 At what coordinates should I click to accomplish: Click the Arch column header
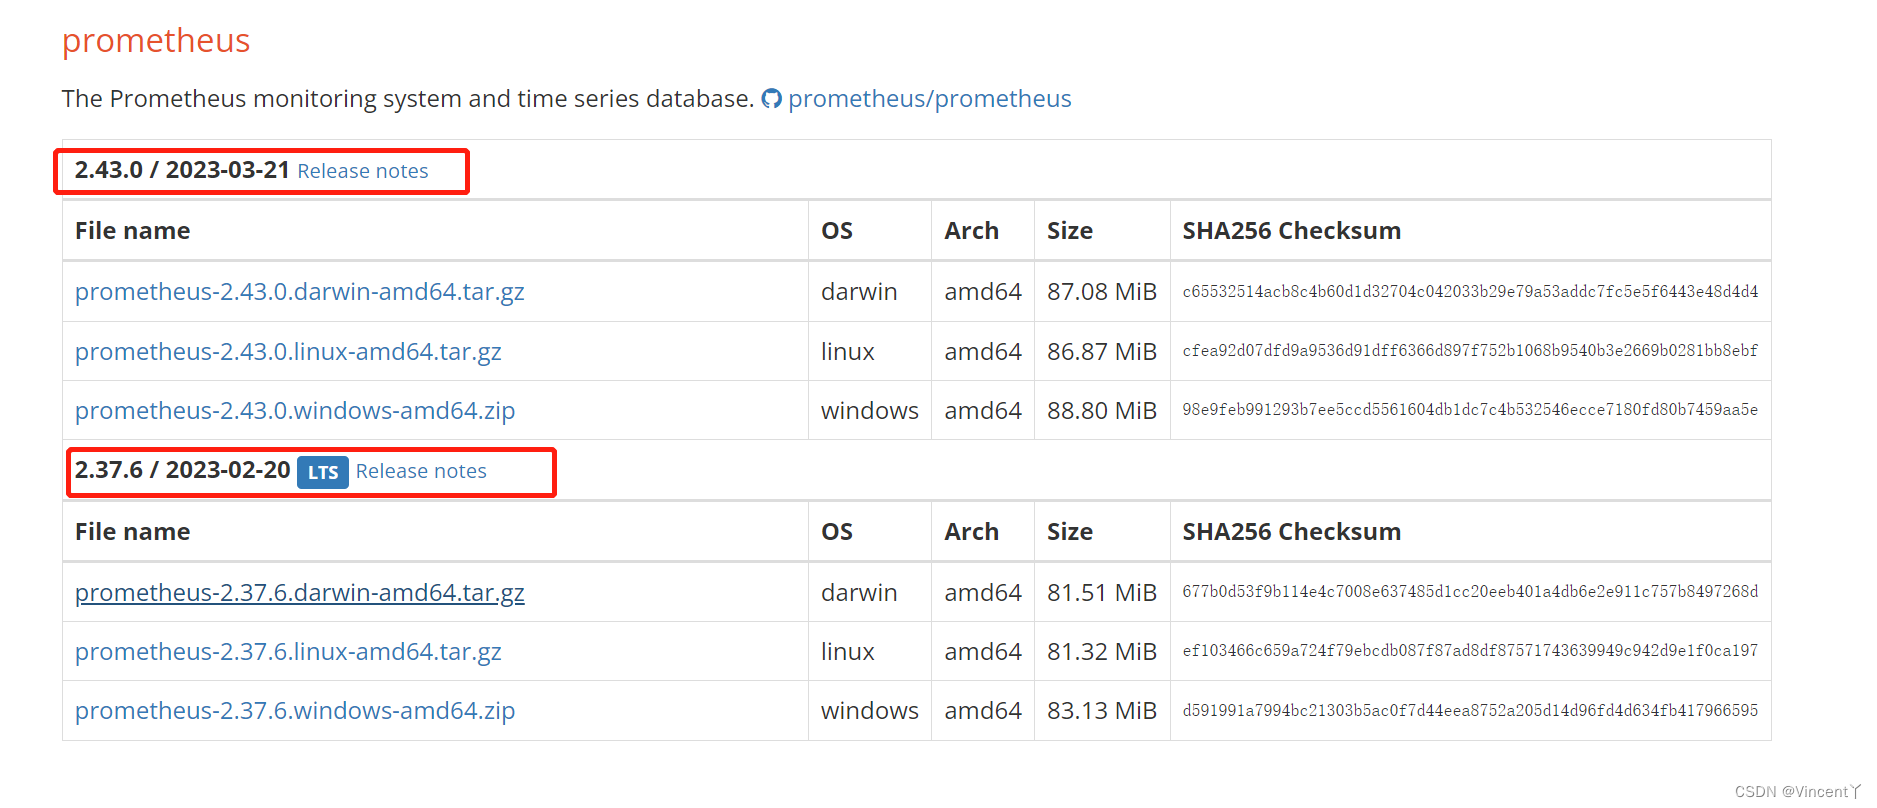[971, 230]
